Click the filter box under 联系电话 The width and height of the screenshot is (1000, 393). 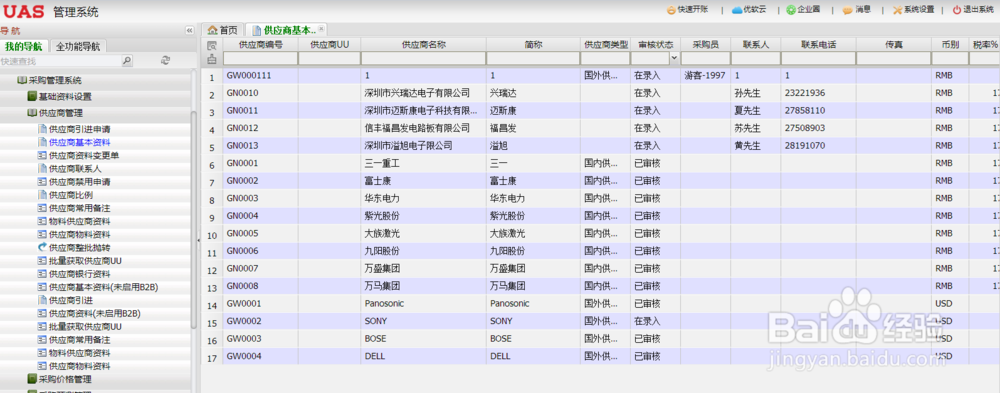(x=818, y=58)
